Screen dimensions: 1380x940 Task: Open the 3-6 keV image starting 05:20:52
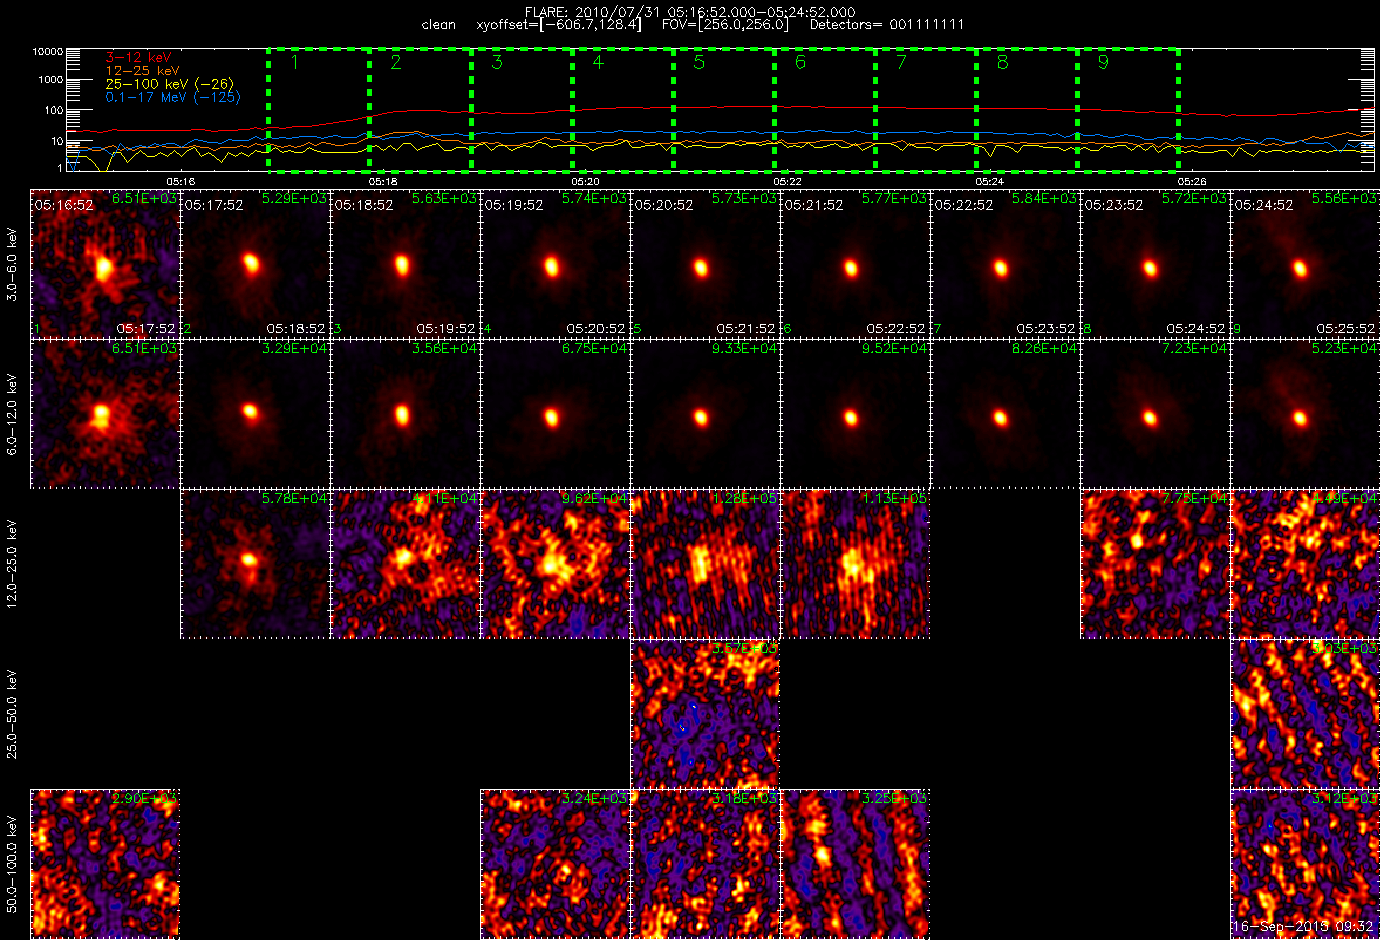705,264
